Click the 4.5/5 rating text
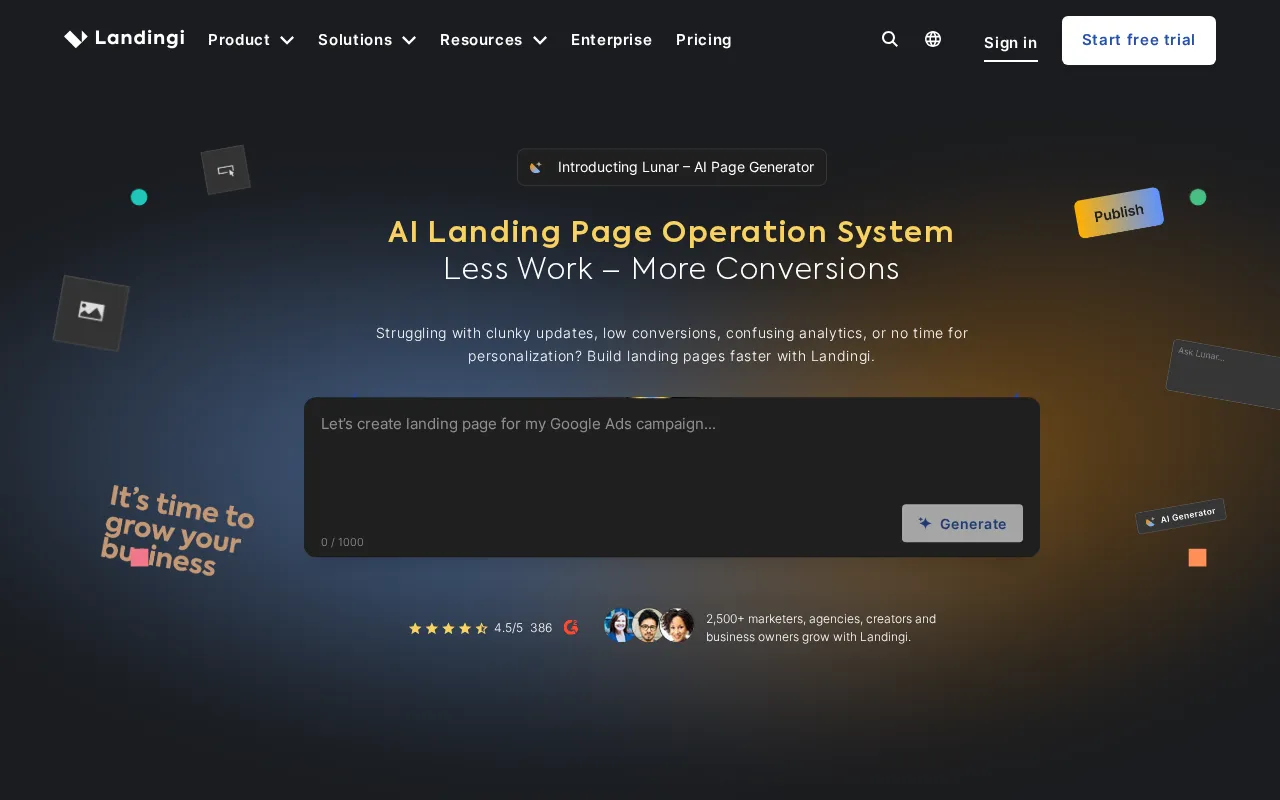1280x800 pixels. point(508,628)
